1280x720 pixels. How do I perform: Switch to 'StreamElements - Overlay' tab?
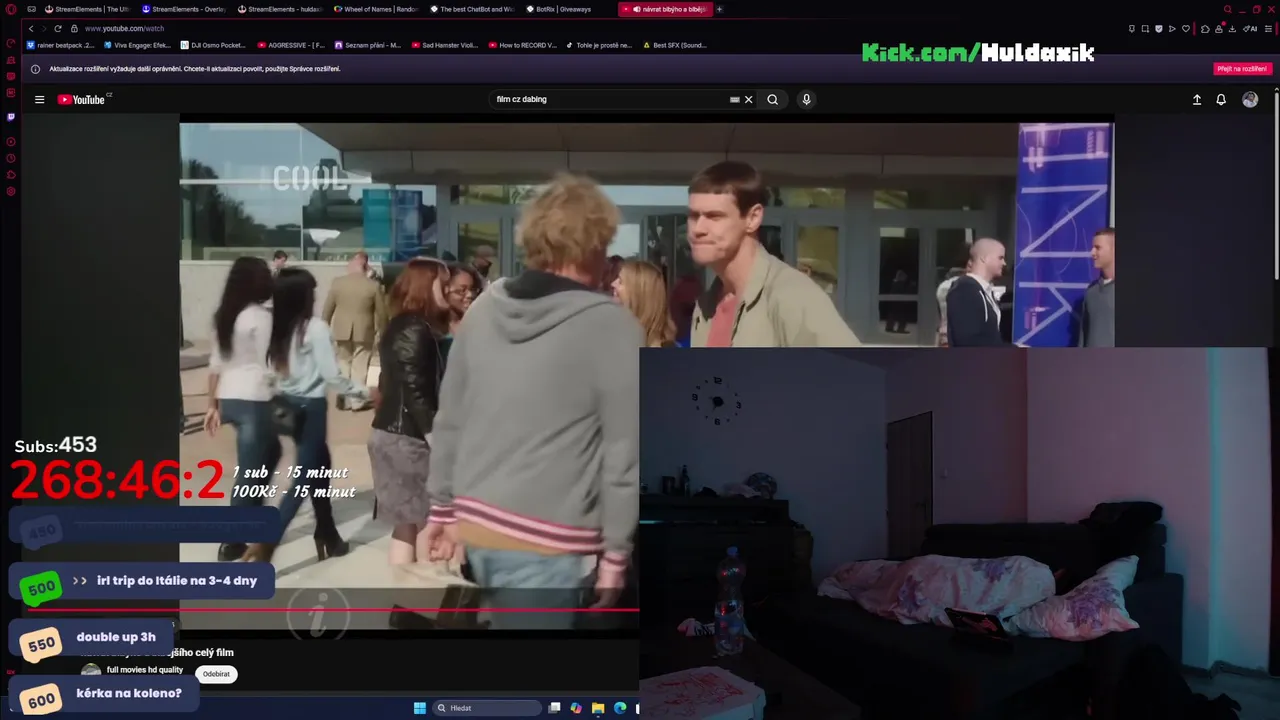point(184,9)
